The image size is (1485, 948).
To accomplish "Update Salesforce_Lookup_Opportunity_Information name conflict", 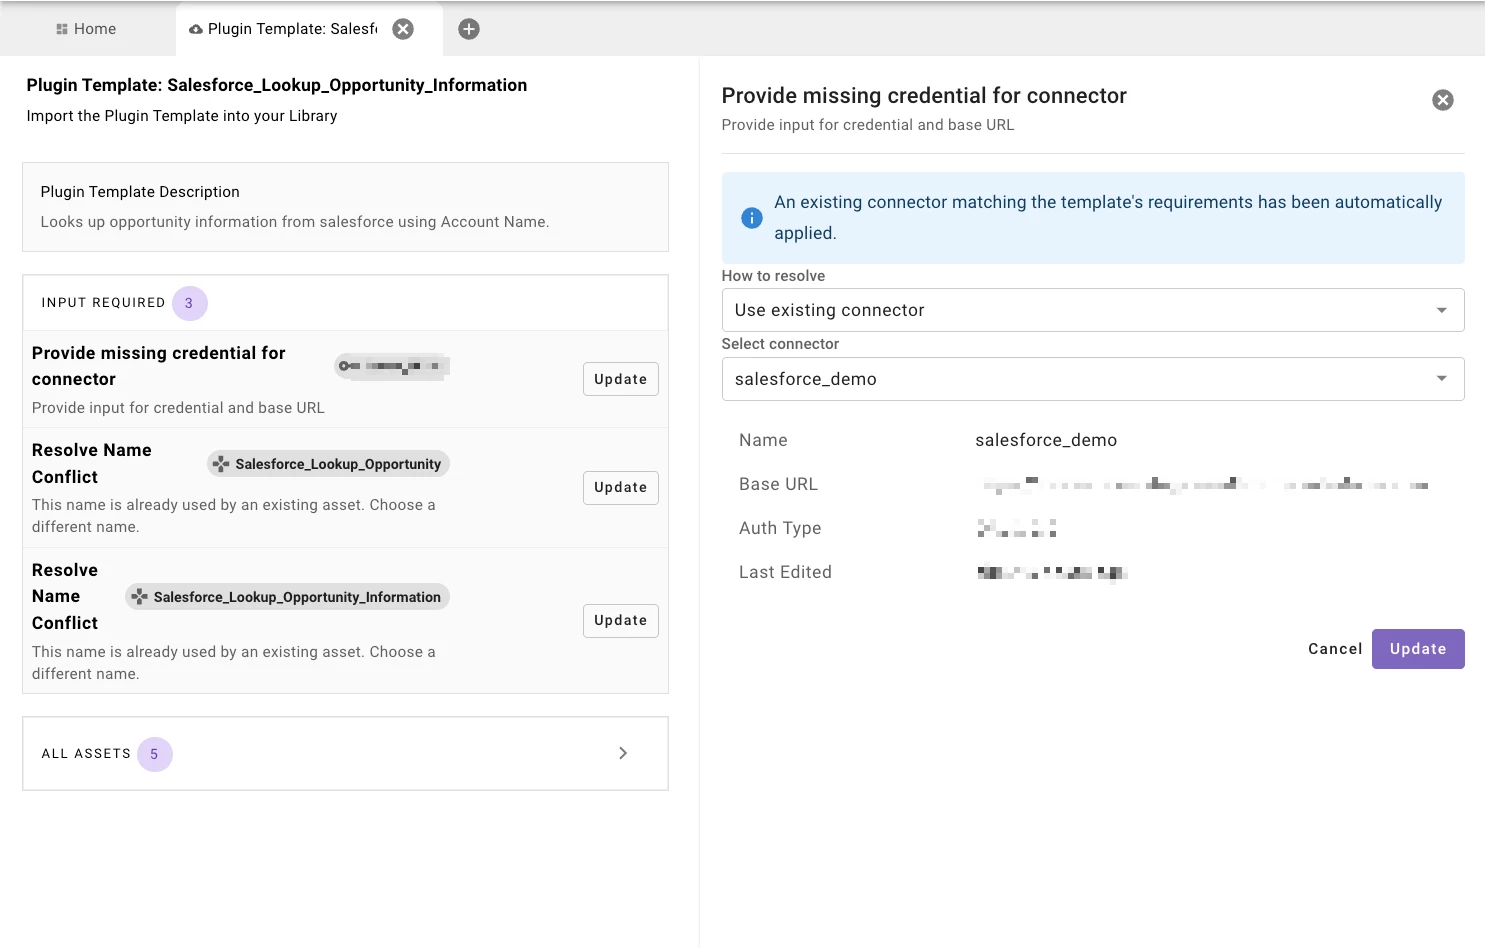I will pos(621,621).
